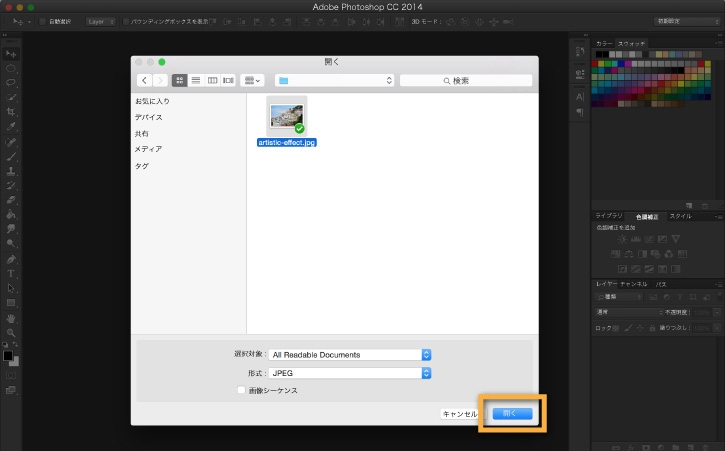Switch file dialog to icon view

click(x=179, y=80)
